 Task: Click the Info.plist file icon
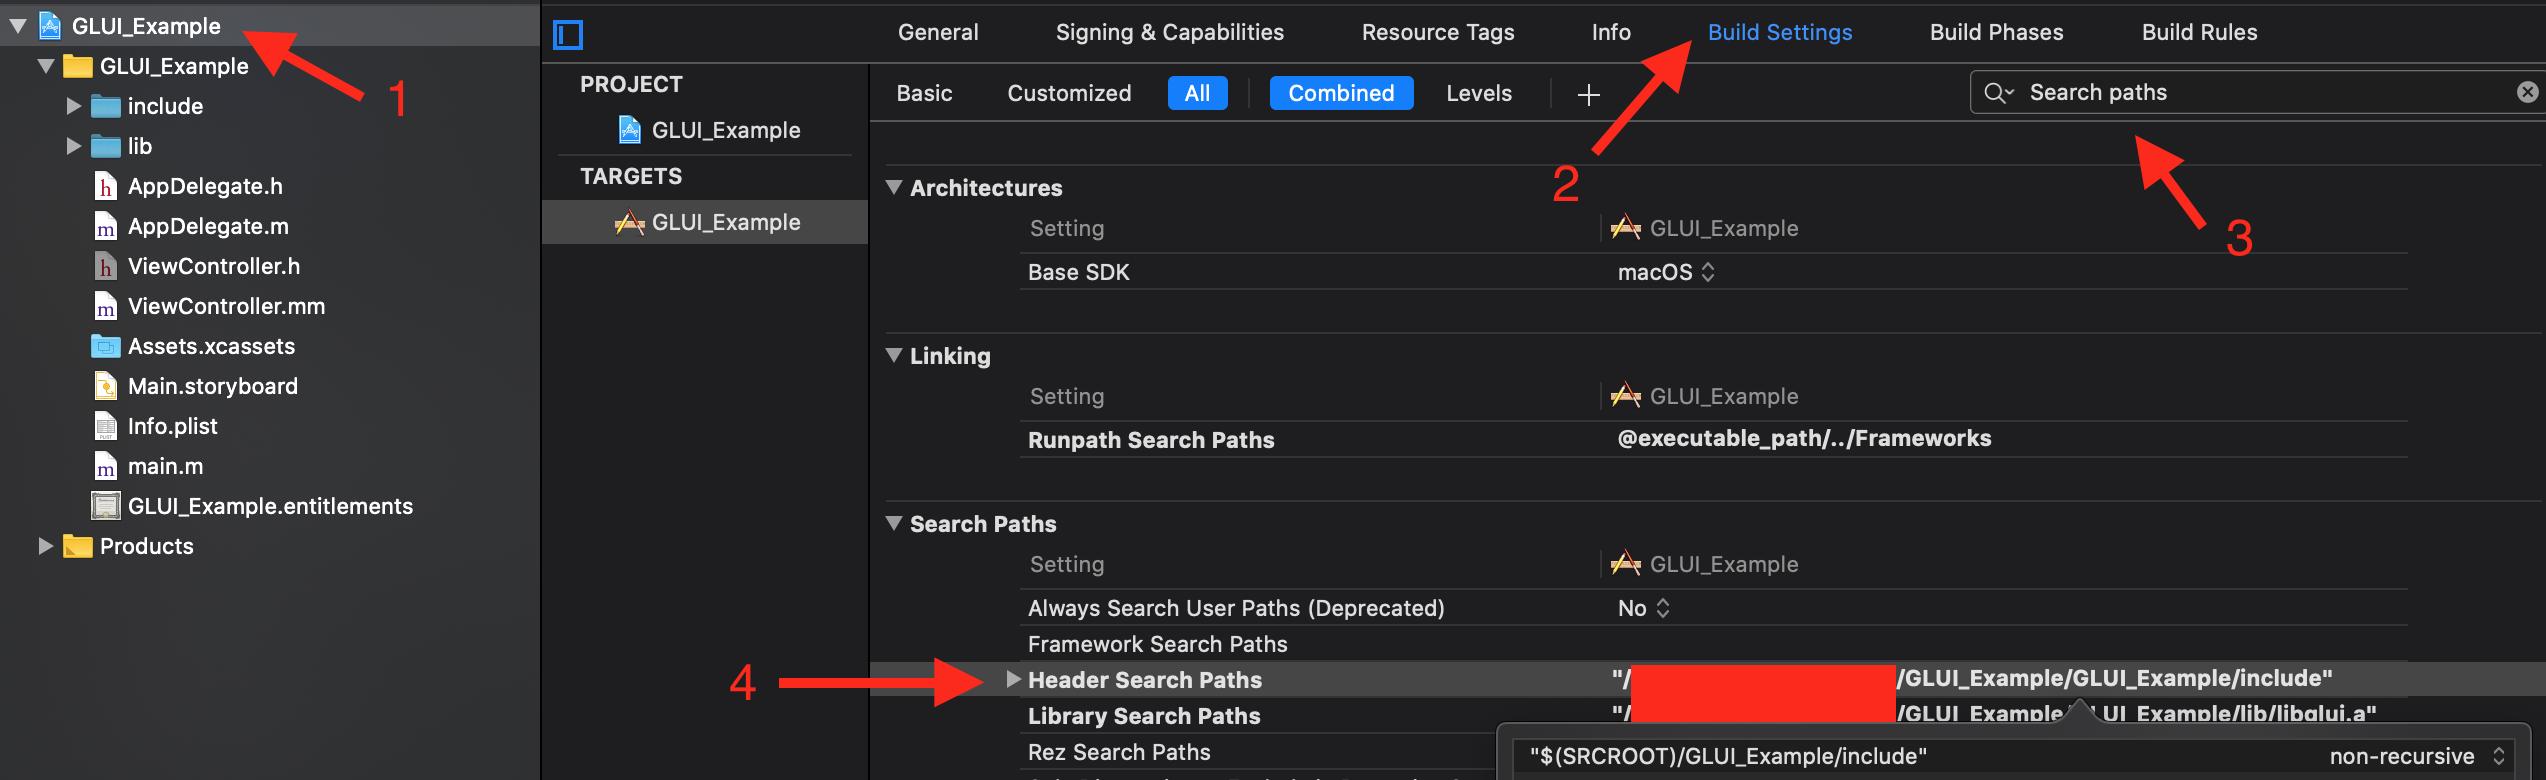coord(106,426)
